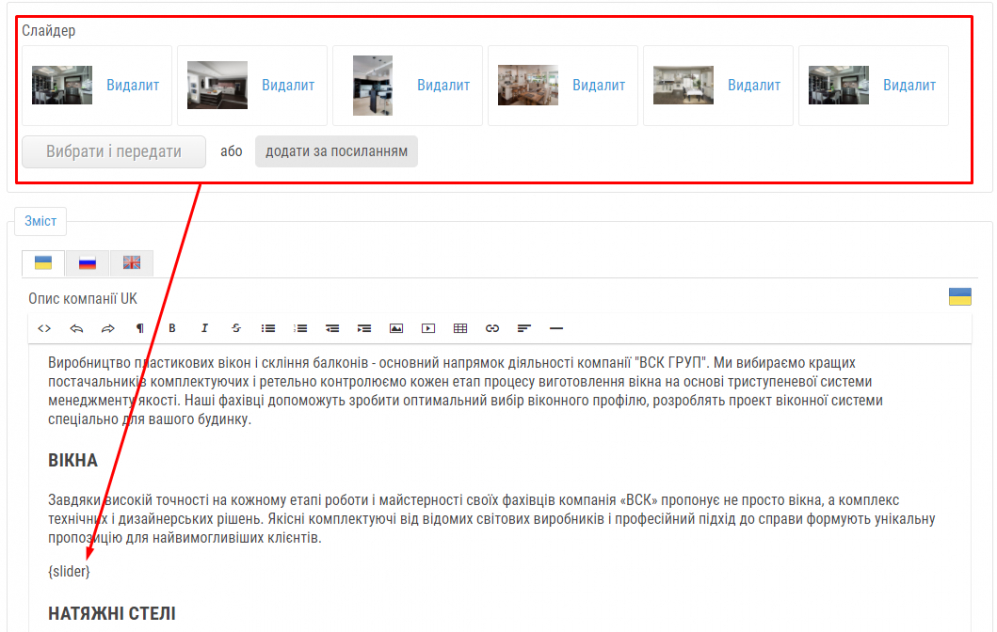Viewport: 997px width, 632px height.
Task: Apply bold formatting
Action: point(172,328)
